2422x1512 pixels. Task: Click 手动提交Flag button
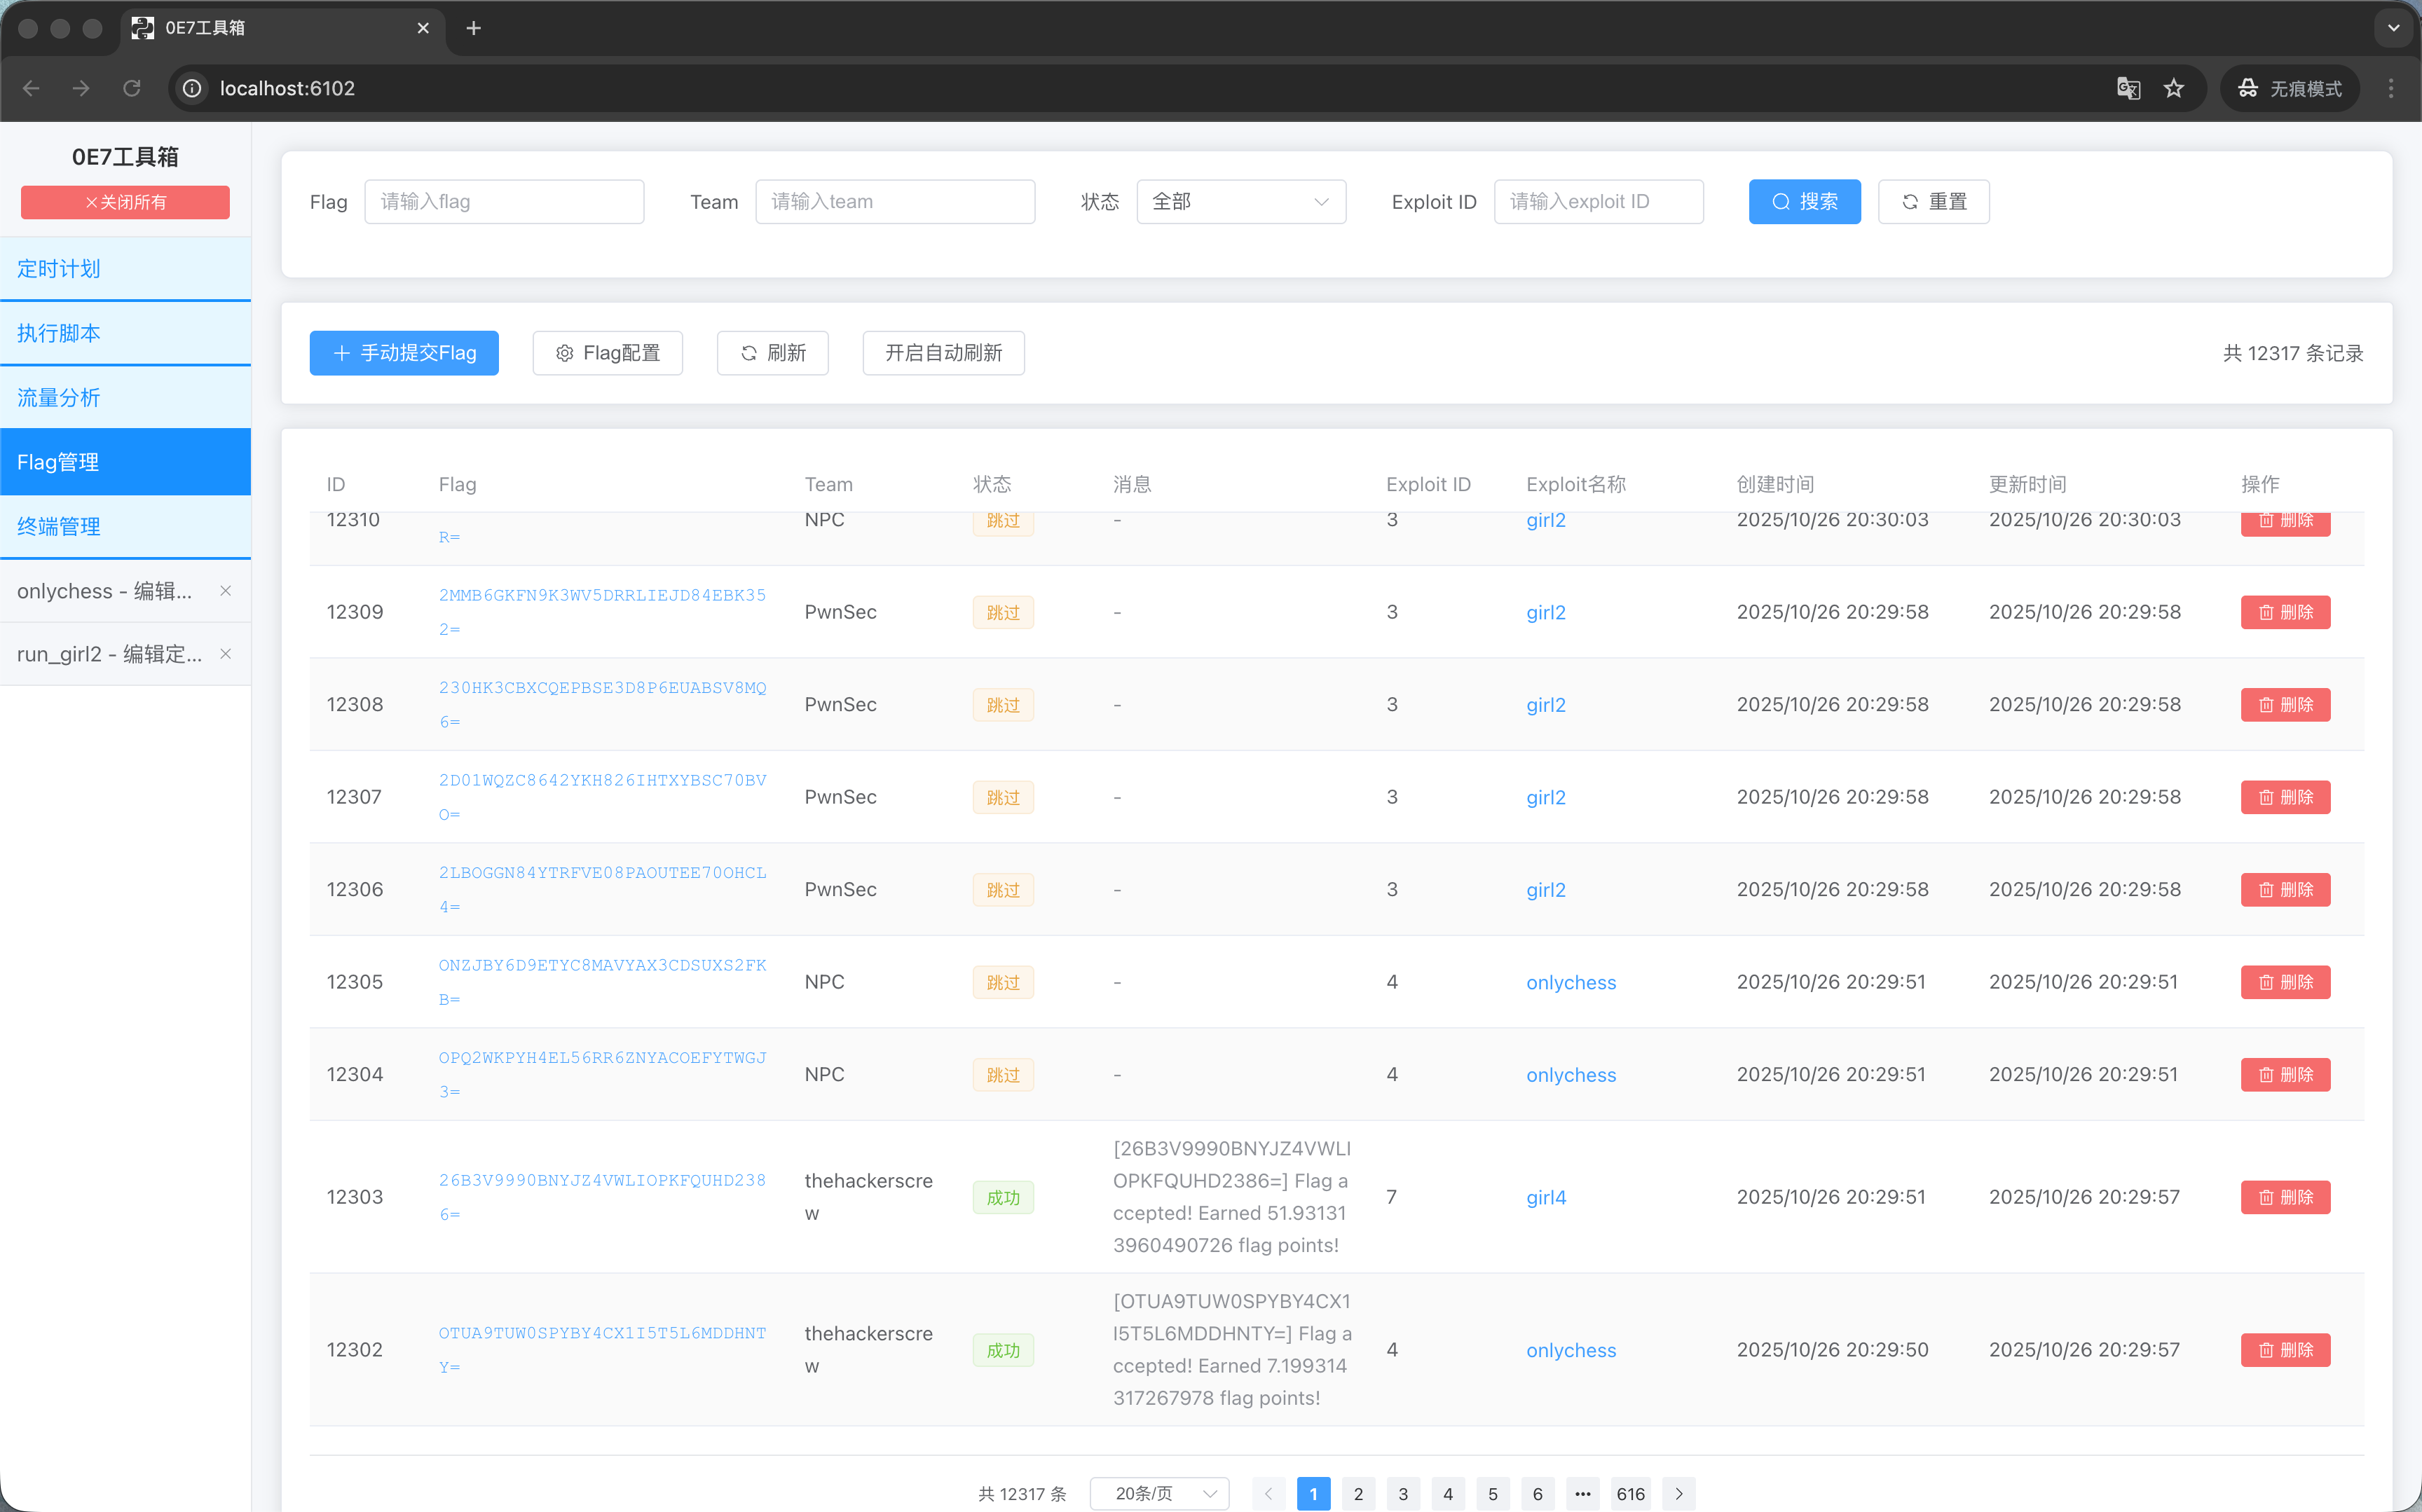(404, 353)
